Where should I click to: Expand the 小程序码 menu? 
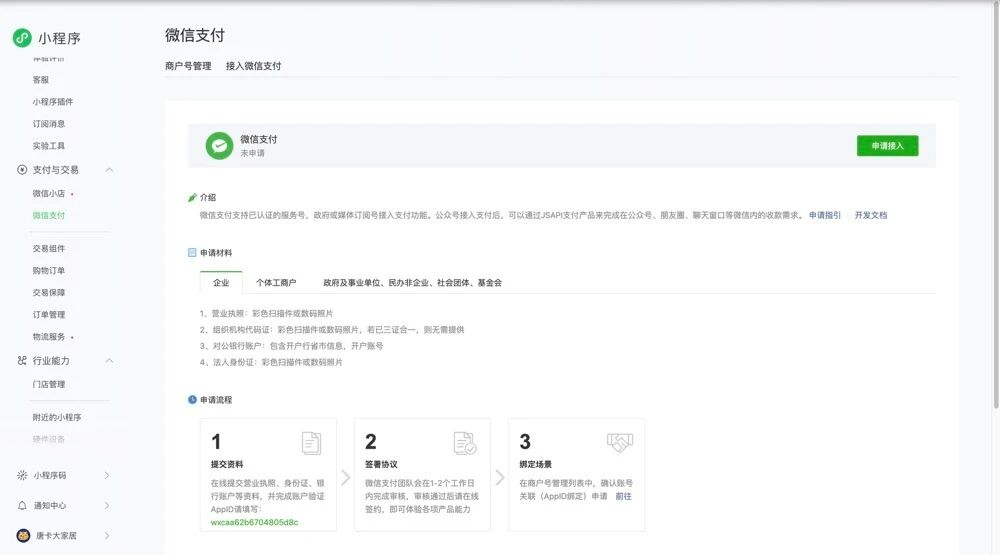coord(107,475)
